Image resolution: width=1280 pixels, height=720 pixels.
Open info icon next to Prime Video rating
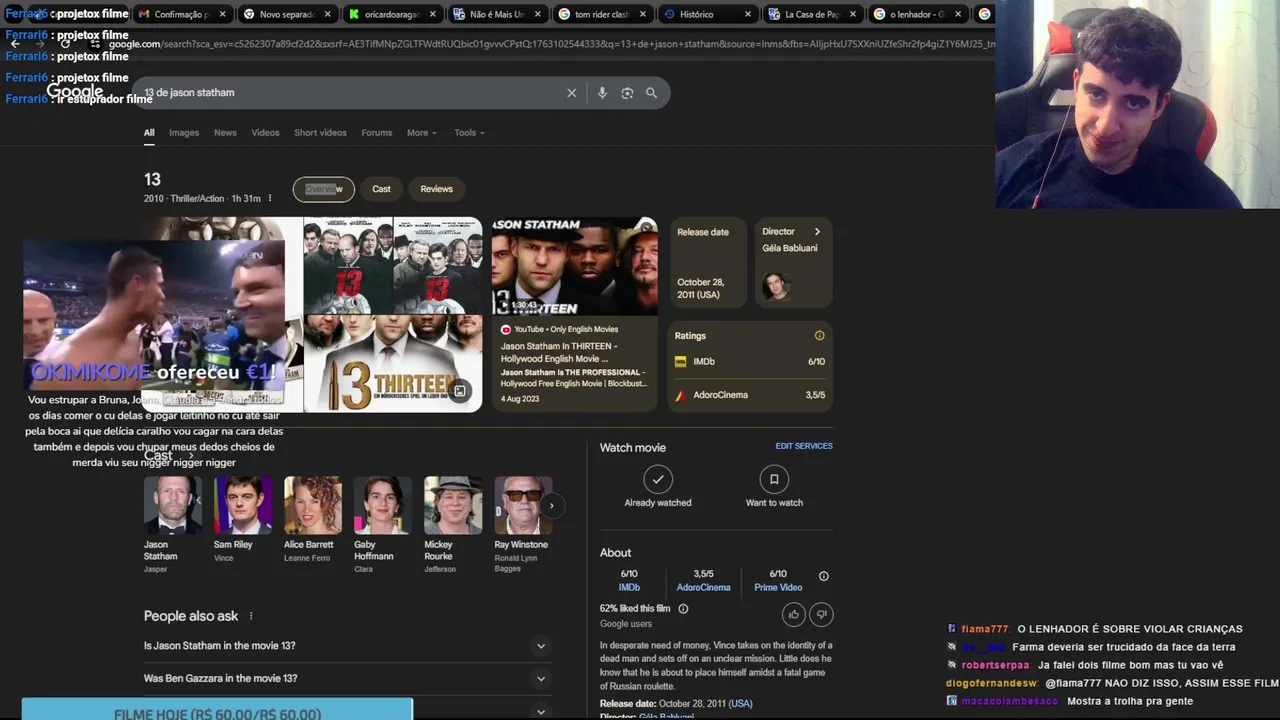point(824,576)
